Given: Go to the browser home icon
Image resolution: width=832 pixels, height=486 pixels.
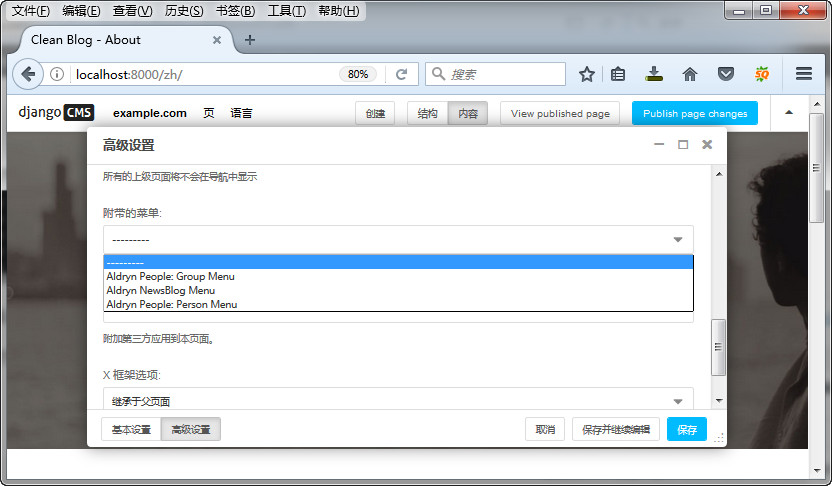Looking at the screenshot, I should click(689, 74).
